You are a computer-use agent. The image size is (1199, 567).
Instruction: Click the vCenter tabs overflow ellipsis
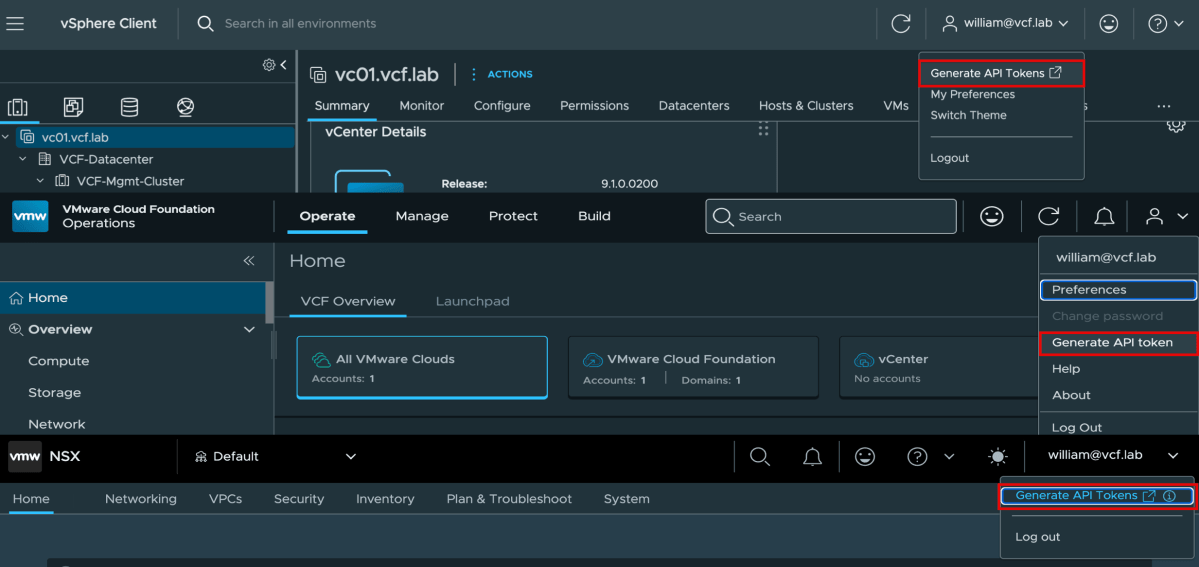point(1163,106)
